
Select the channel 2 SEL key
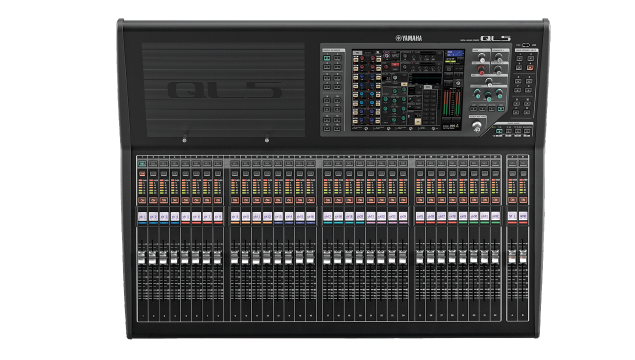153,164
